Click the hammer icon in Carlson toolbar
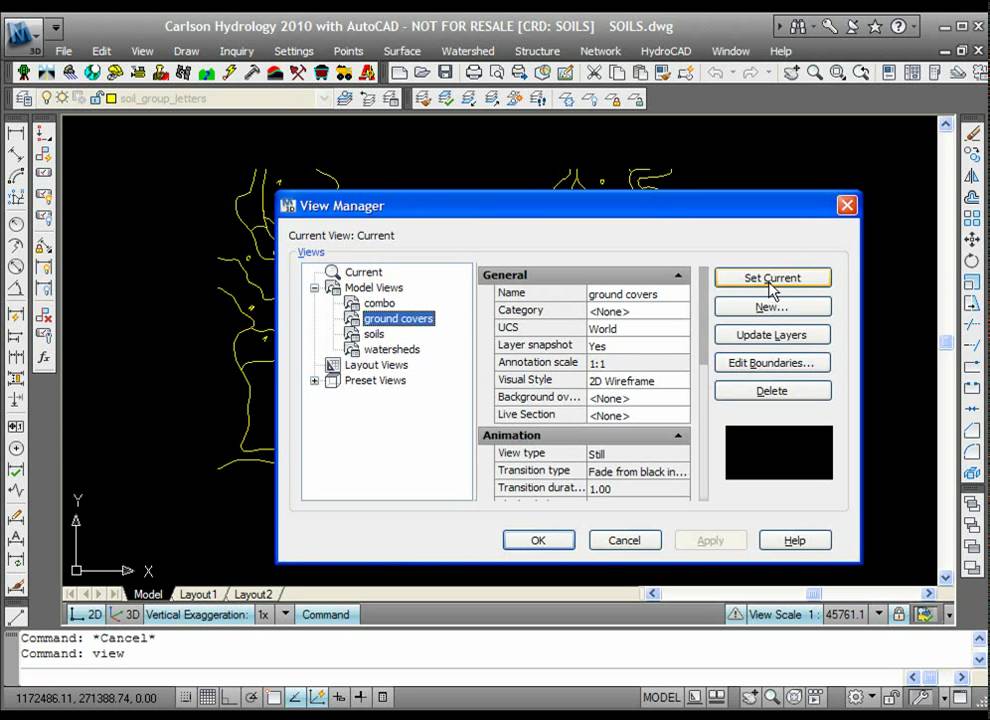Screen dimensions: 990x720 pyautogui.click(x=252, y=73)
